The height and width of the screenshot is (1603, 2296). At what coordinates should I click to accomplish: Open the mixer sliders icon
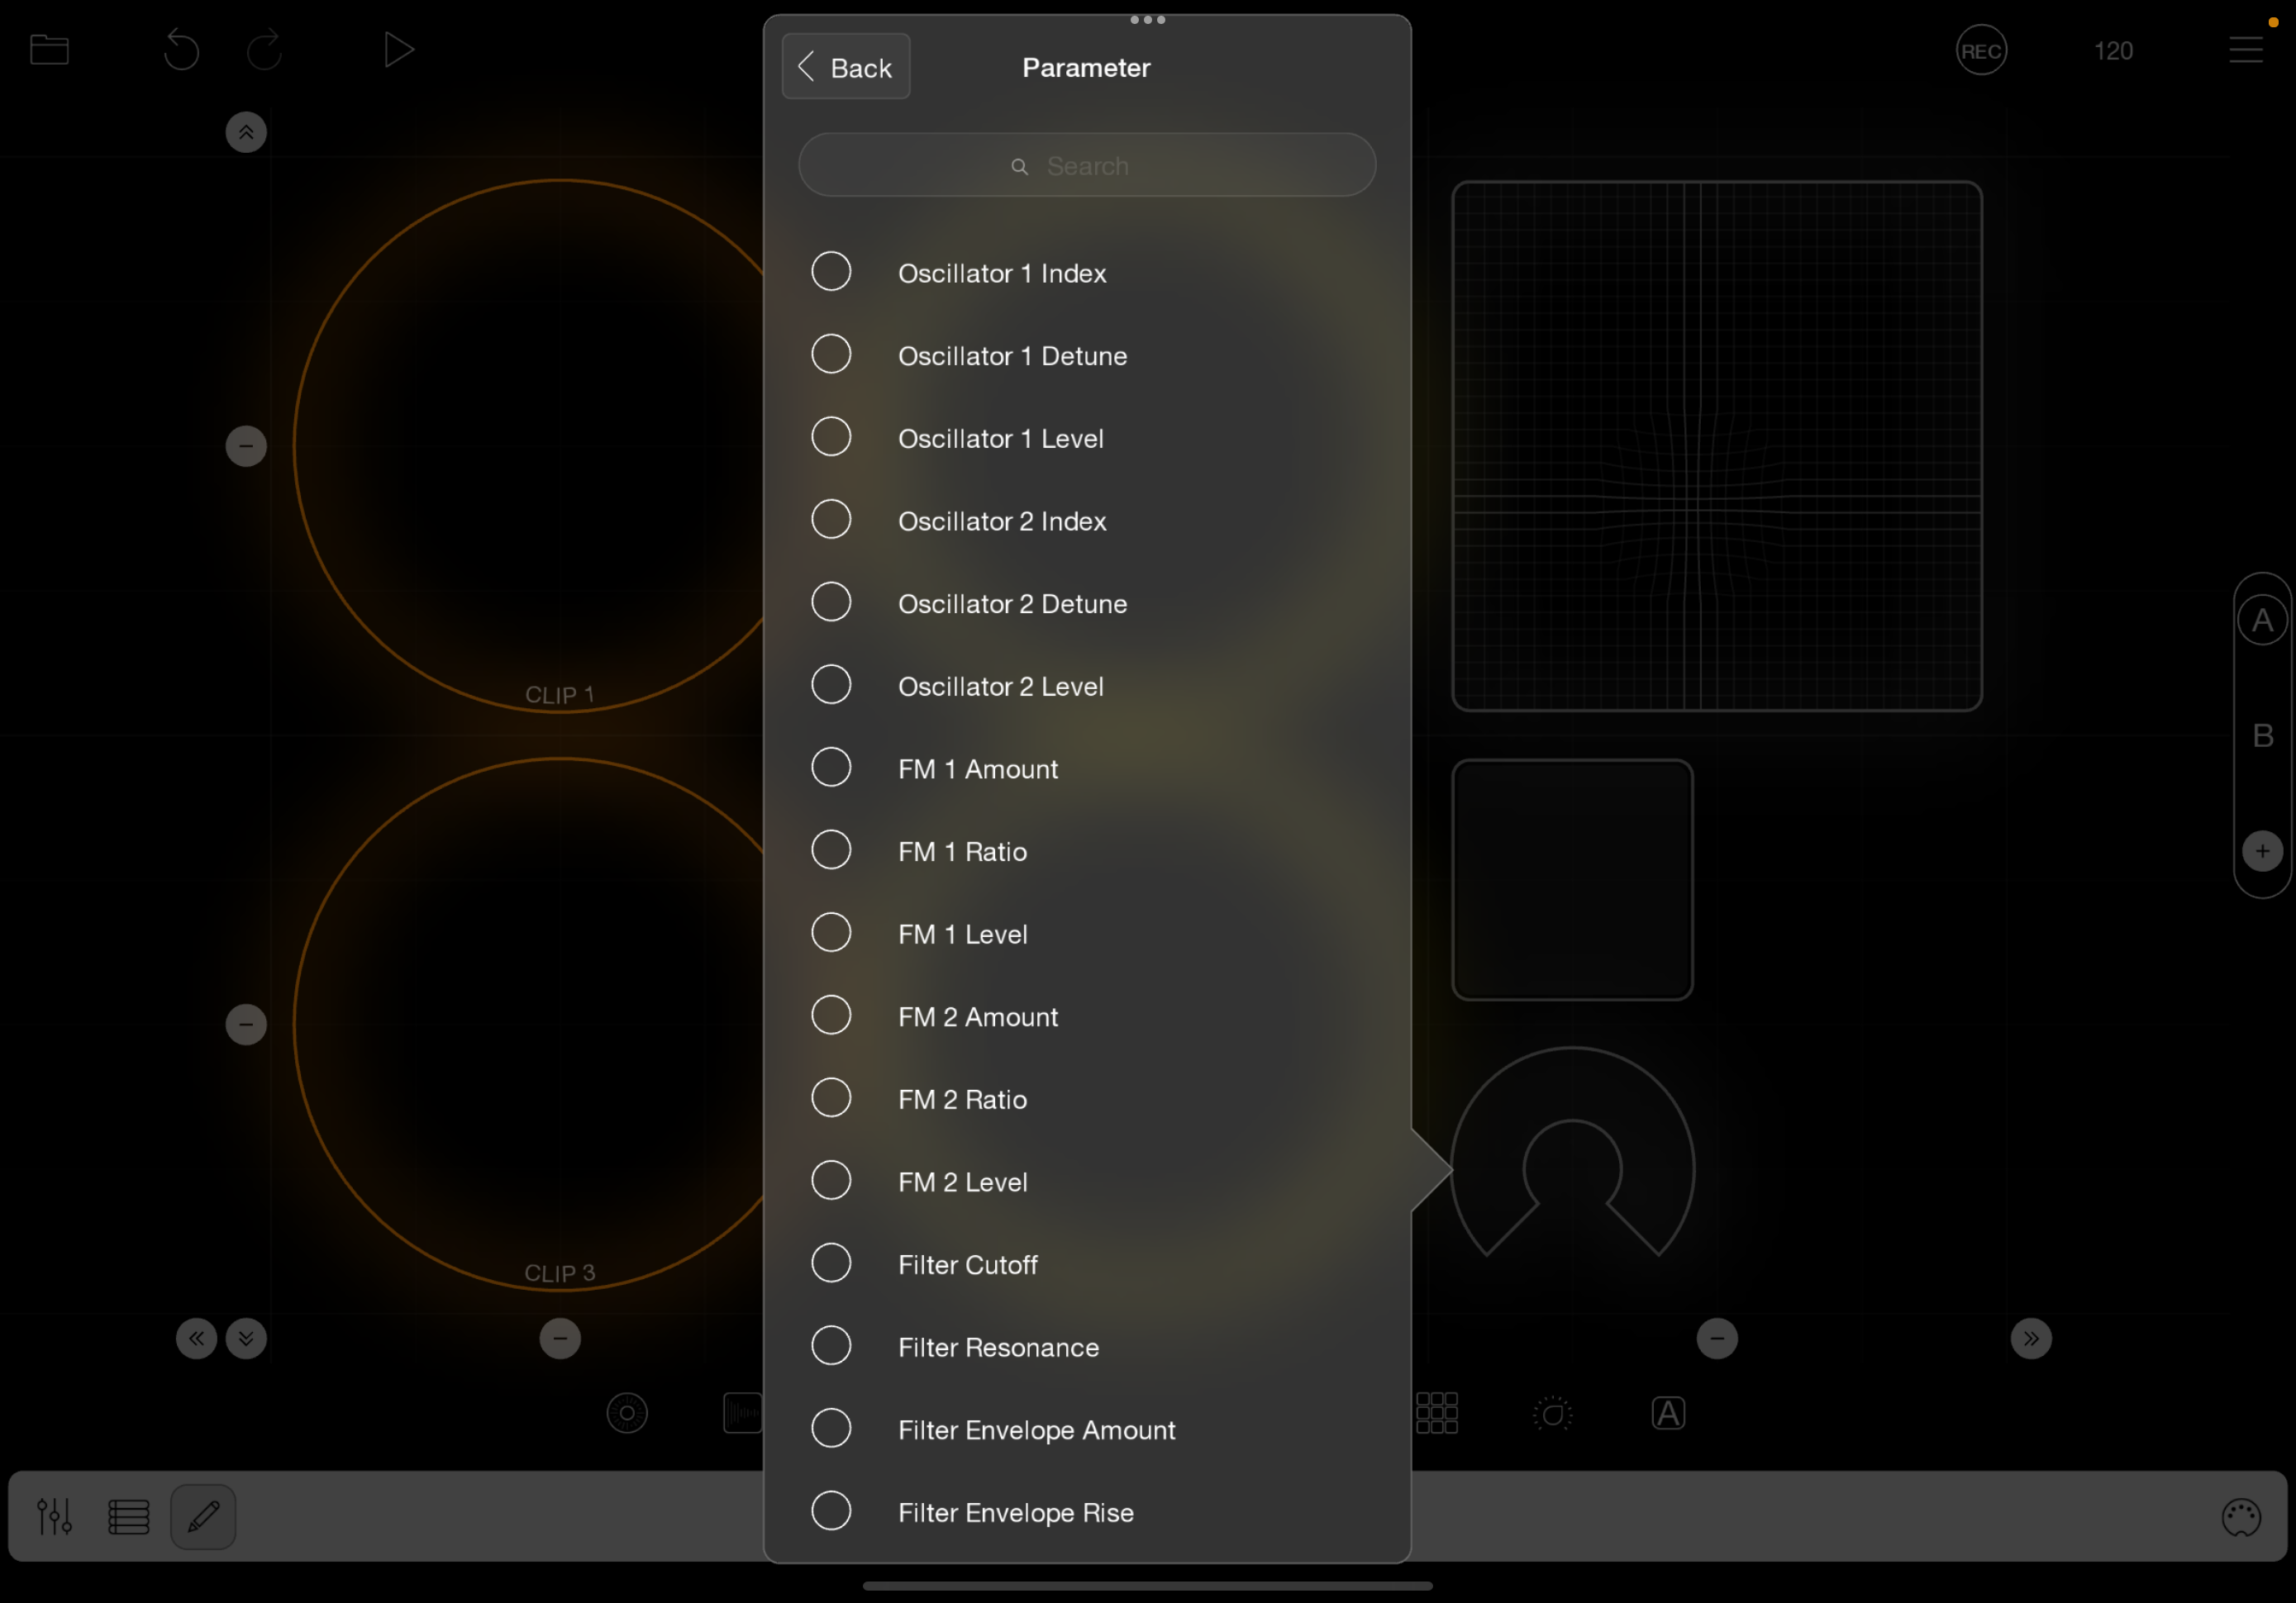point(54,1516)
